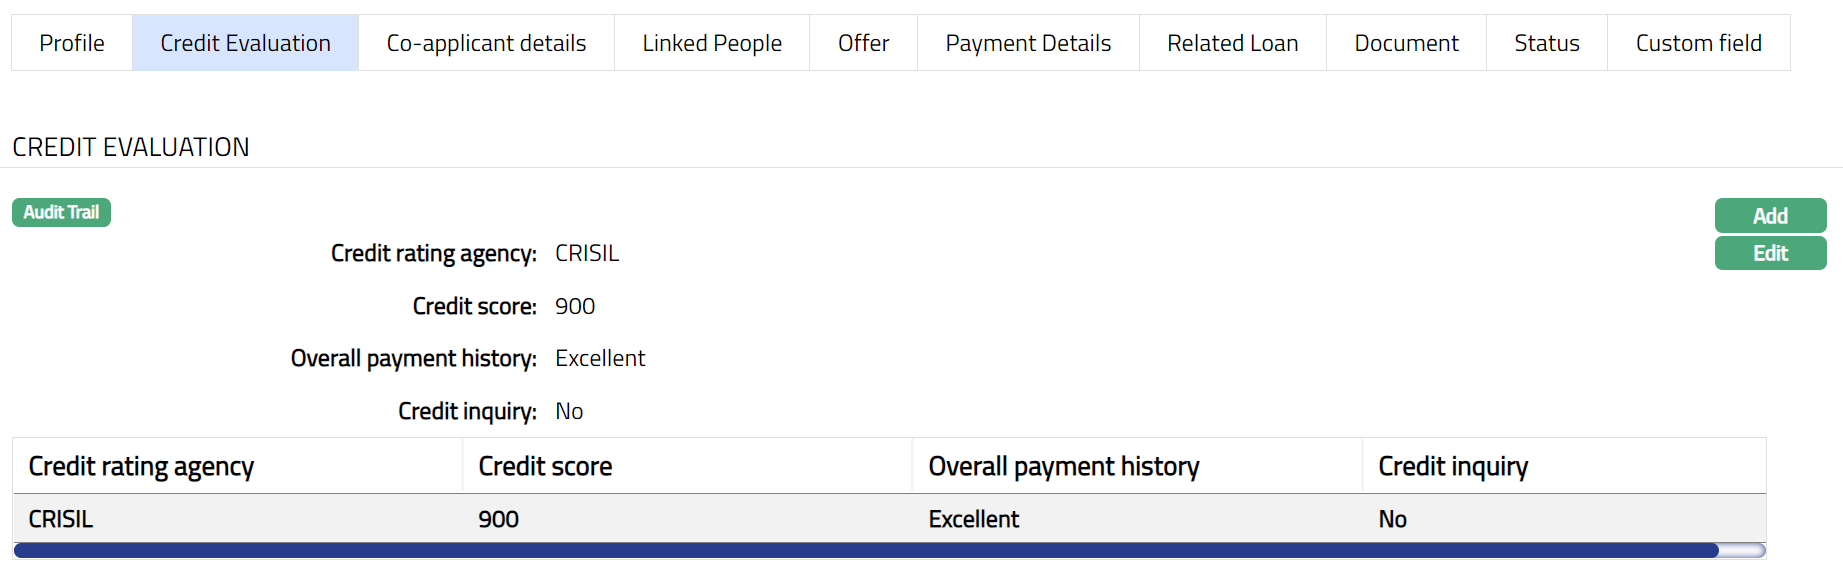Screen dimensions: 1843x573
Task: Click the Credit inquiry column header
Action: [1452, 466]
